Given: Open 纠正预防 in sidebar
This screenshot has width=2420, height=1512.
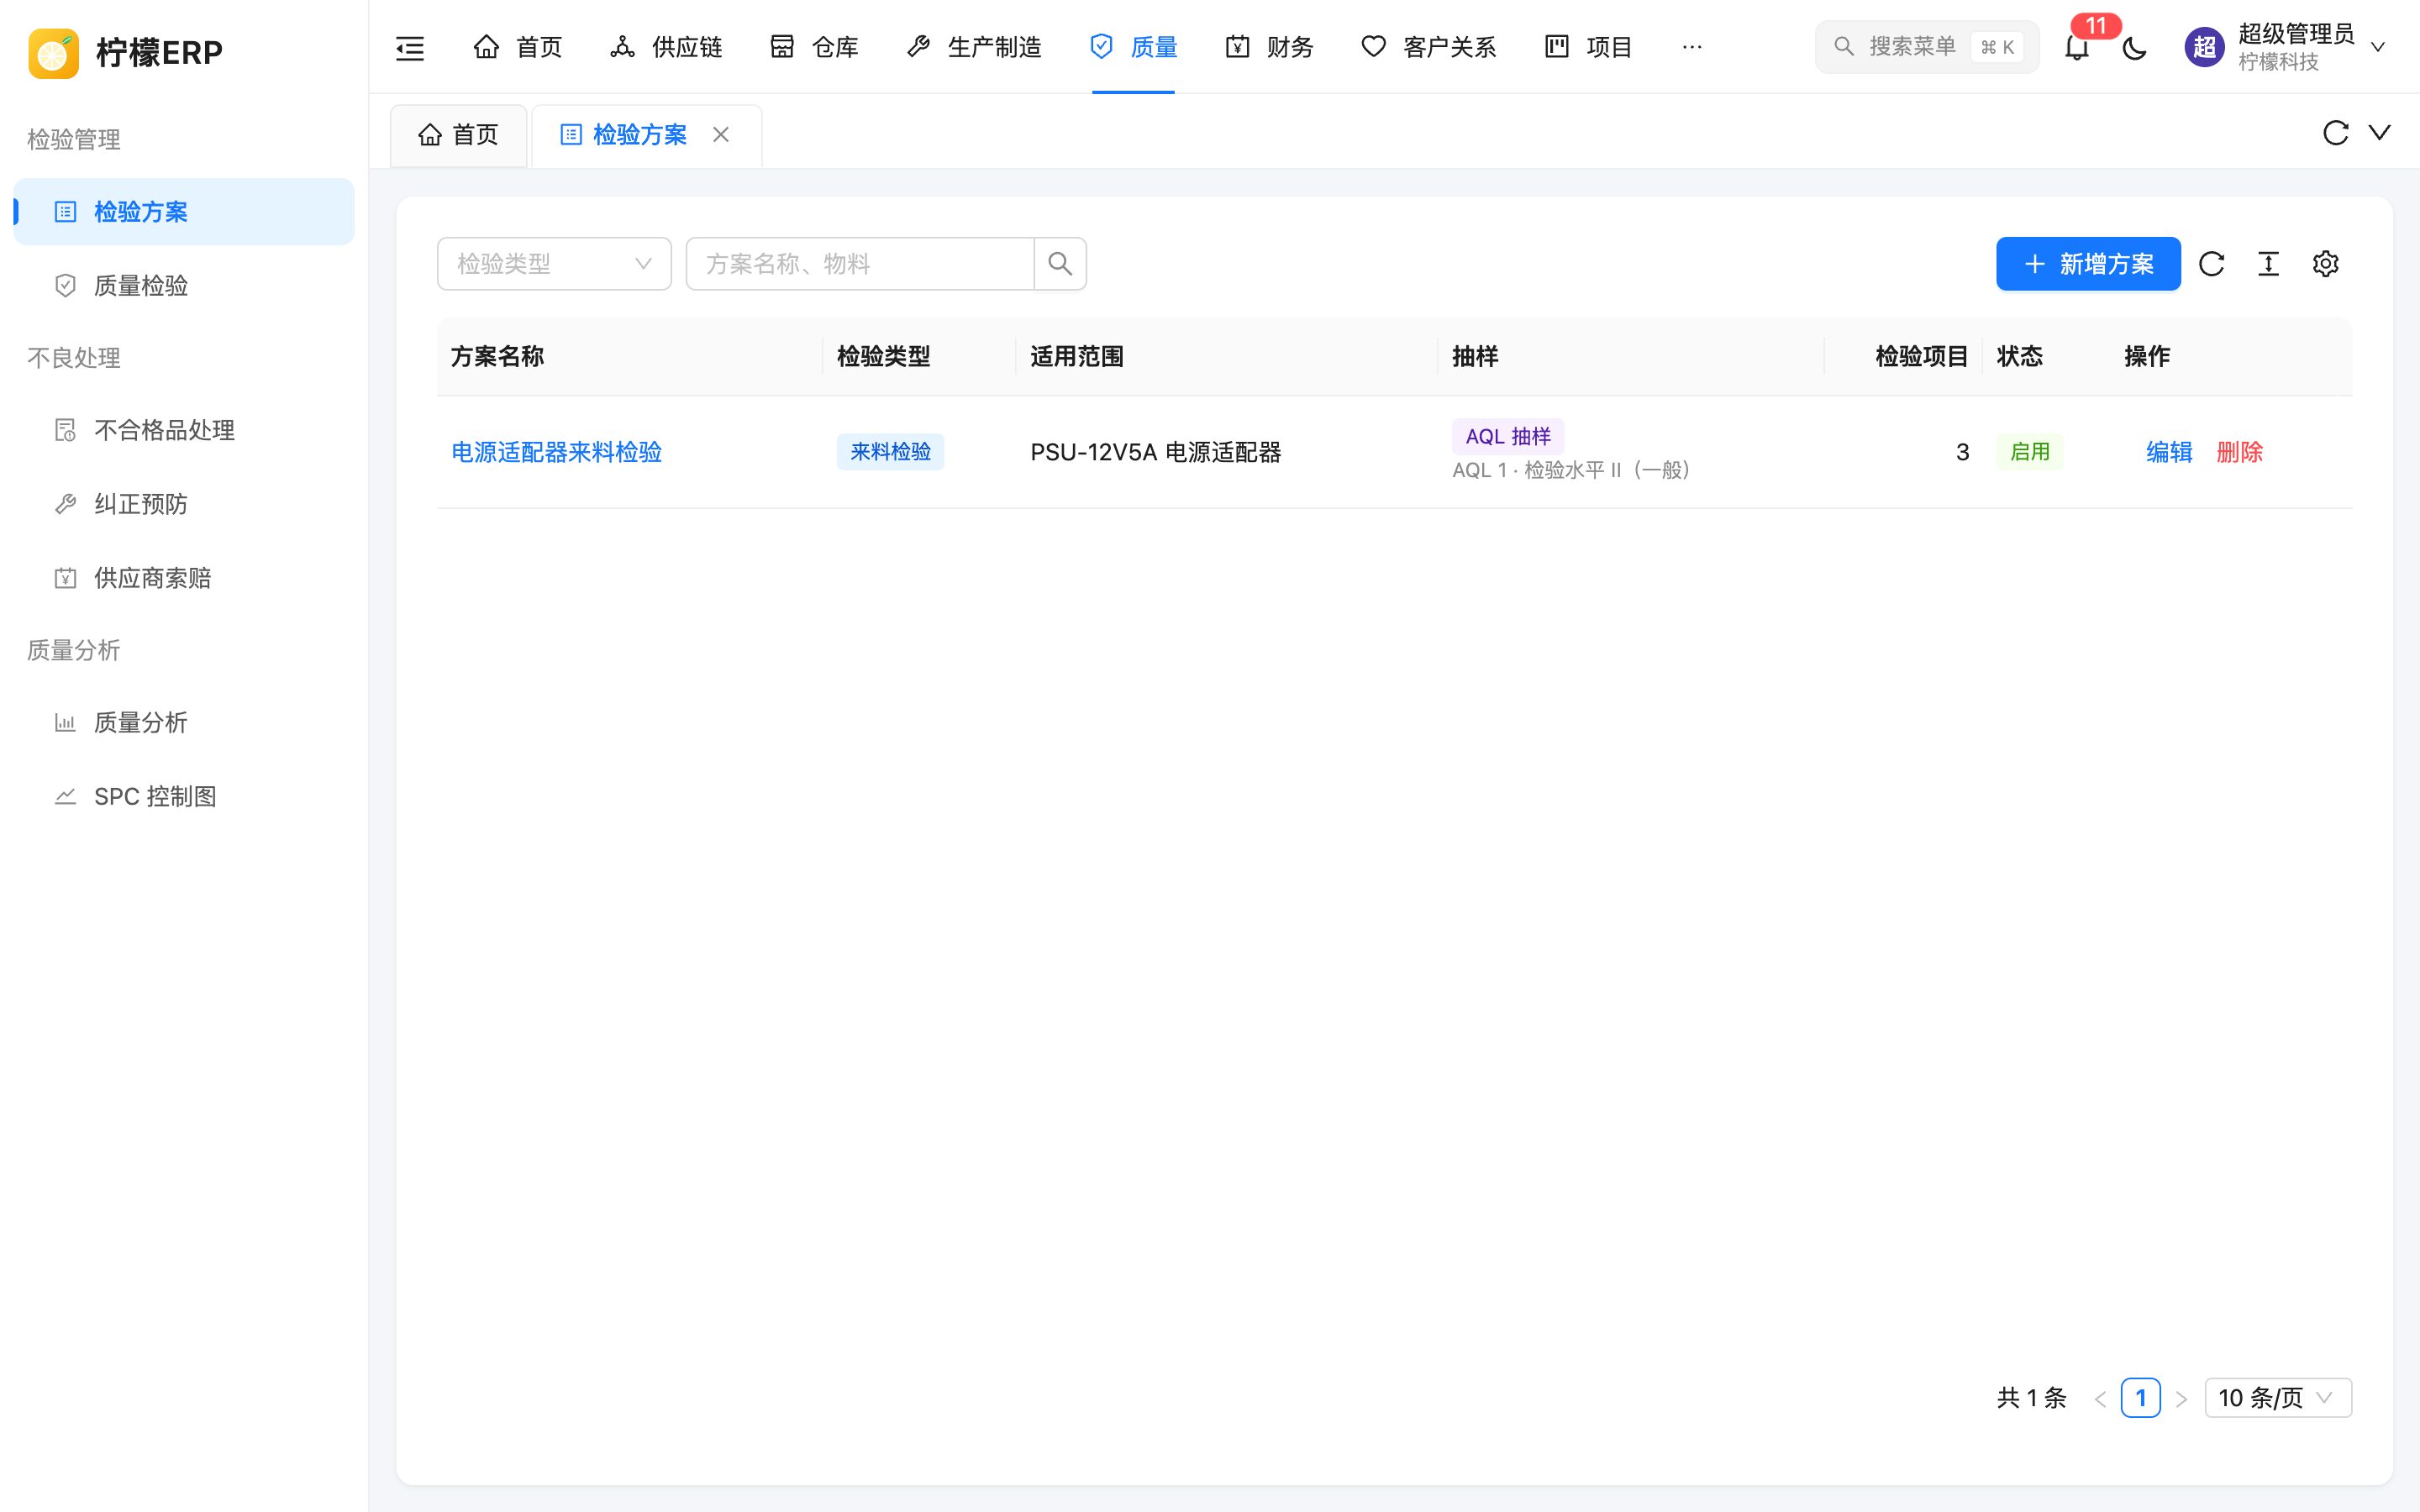Looking at the screenshot, I should pos(184,504).
